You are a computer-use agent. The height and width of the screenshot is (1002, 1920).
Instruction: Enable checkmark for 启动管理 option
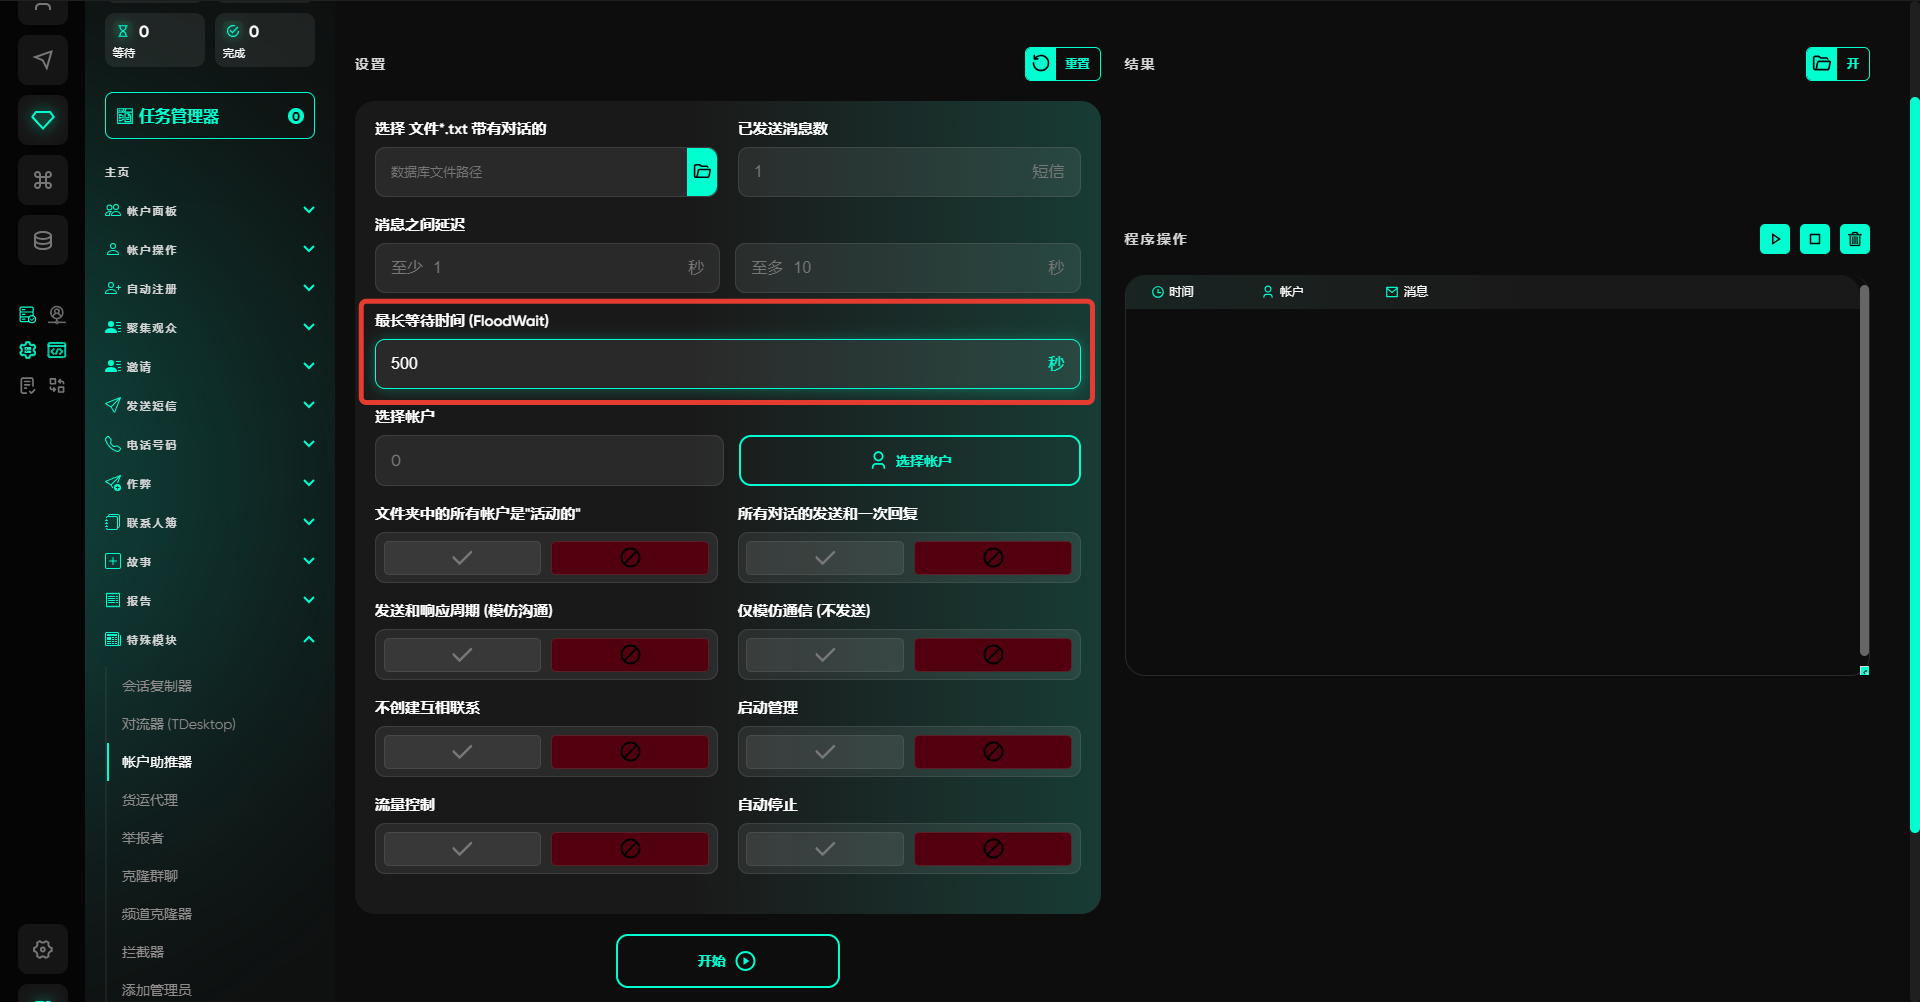coord(824,752)
